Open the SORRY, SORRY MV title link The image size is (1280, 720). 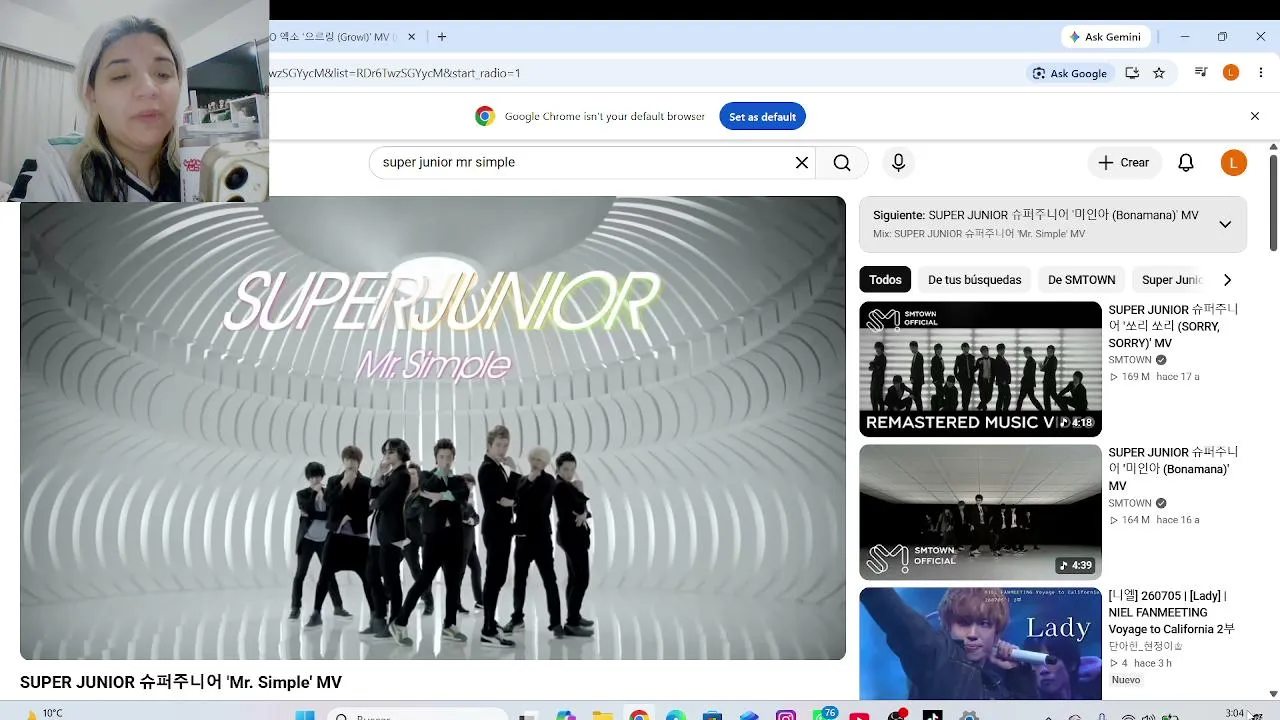(x=1173, y=327)
